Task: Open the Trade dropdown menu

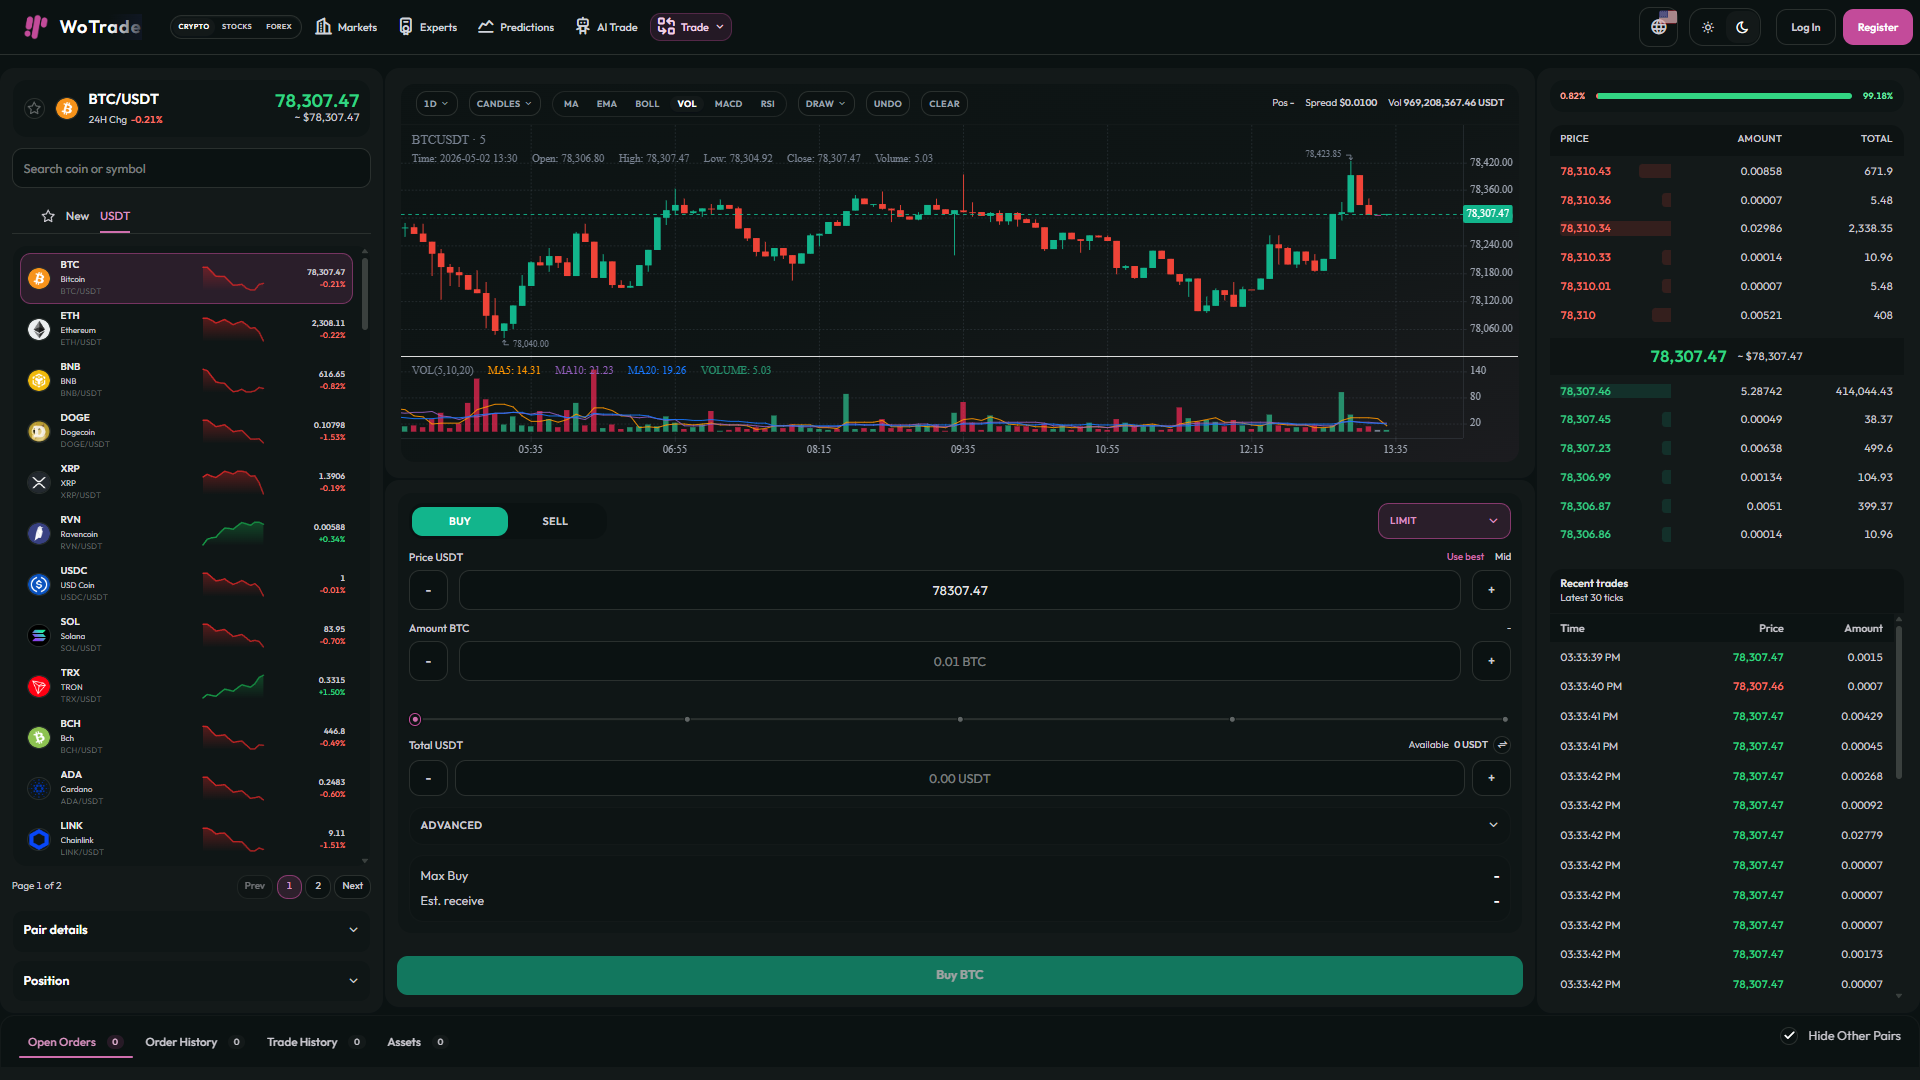Action: [x=691, y=27]
